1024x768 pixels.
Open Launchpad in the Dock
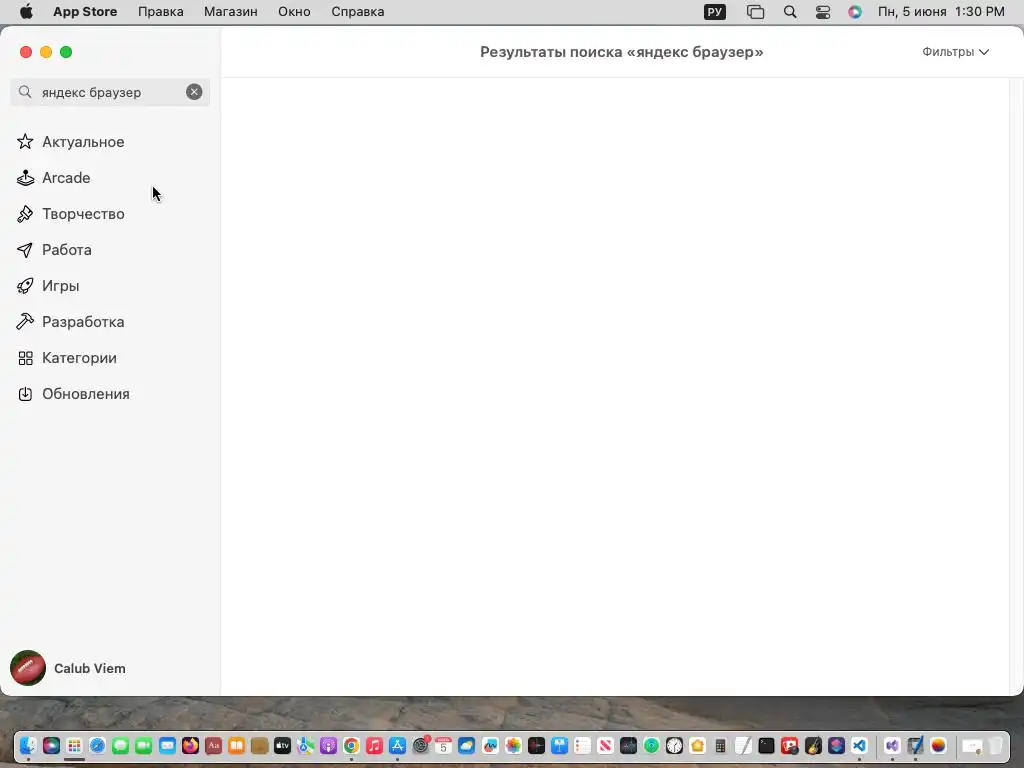pos(74,746)
